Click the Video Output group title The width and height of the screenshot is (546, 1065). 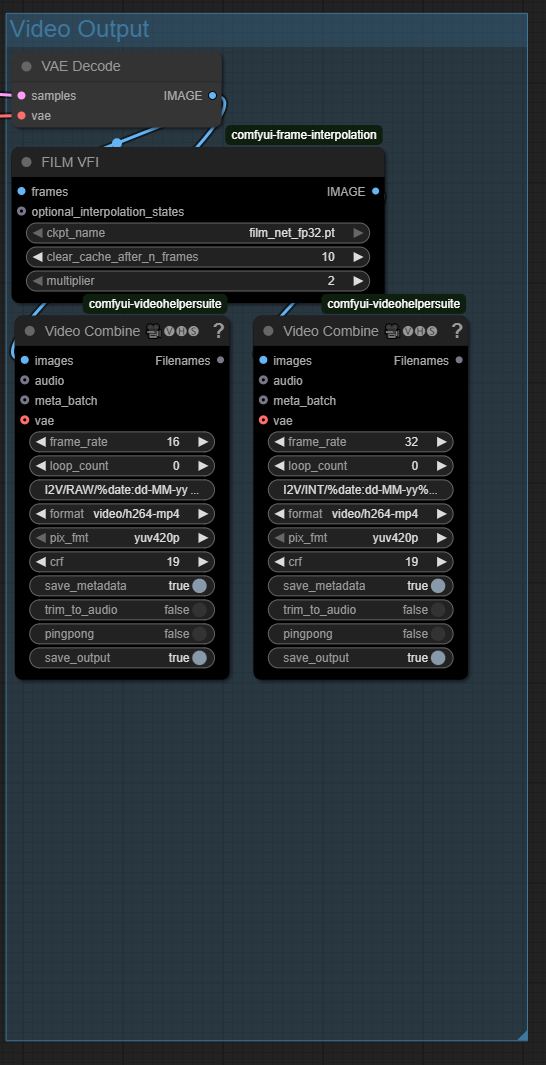[x=79, y=29]
